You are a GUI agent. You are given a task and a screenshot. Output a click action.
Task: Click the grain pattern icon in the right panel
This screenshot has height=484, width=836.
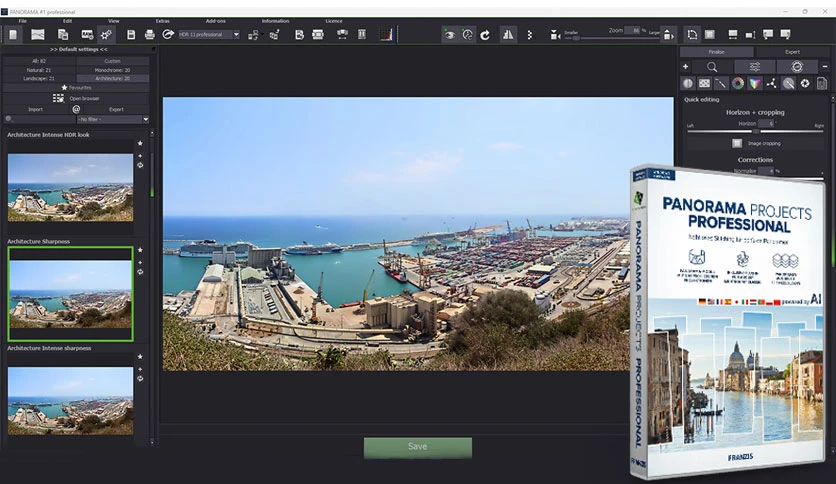(x=705, y=83)
